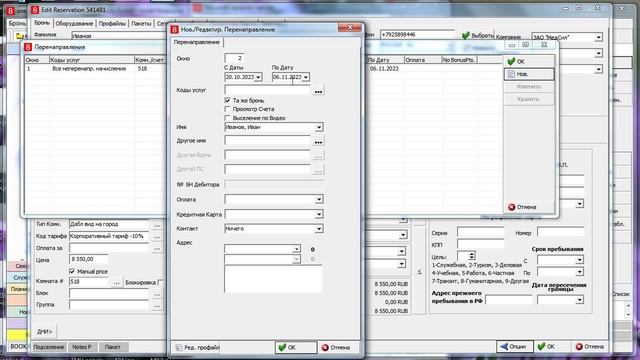Viewport: 640px width, 360px height.
Task: Open the Код тарифа lookup ellipsis button
Action: [157, 237]
